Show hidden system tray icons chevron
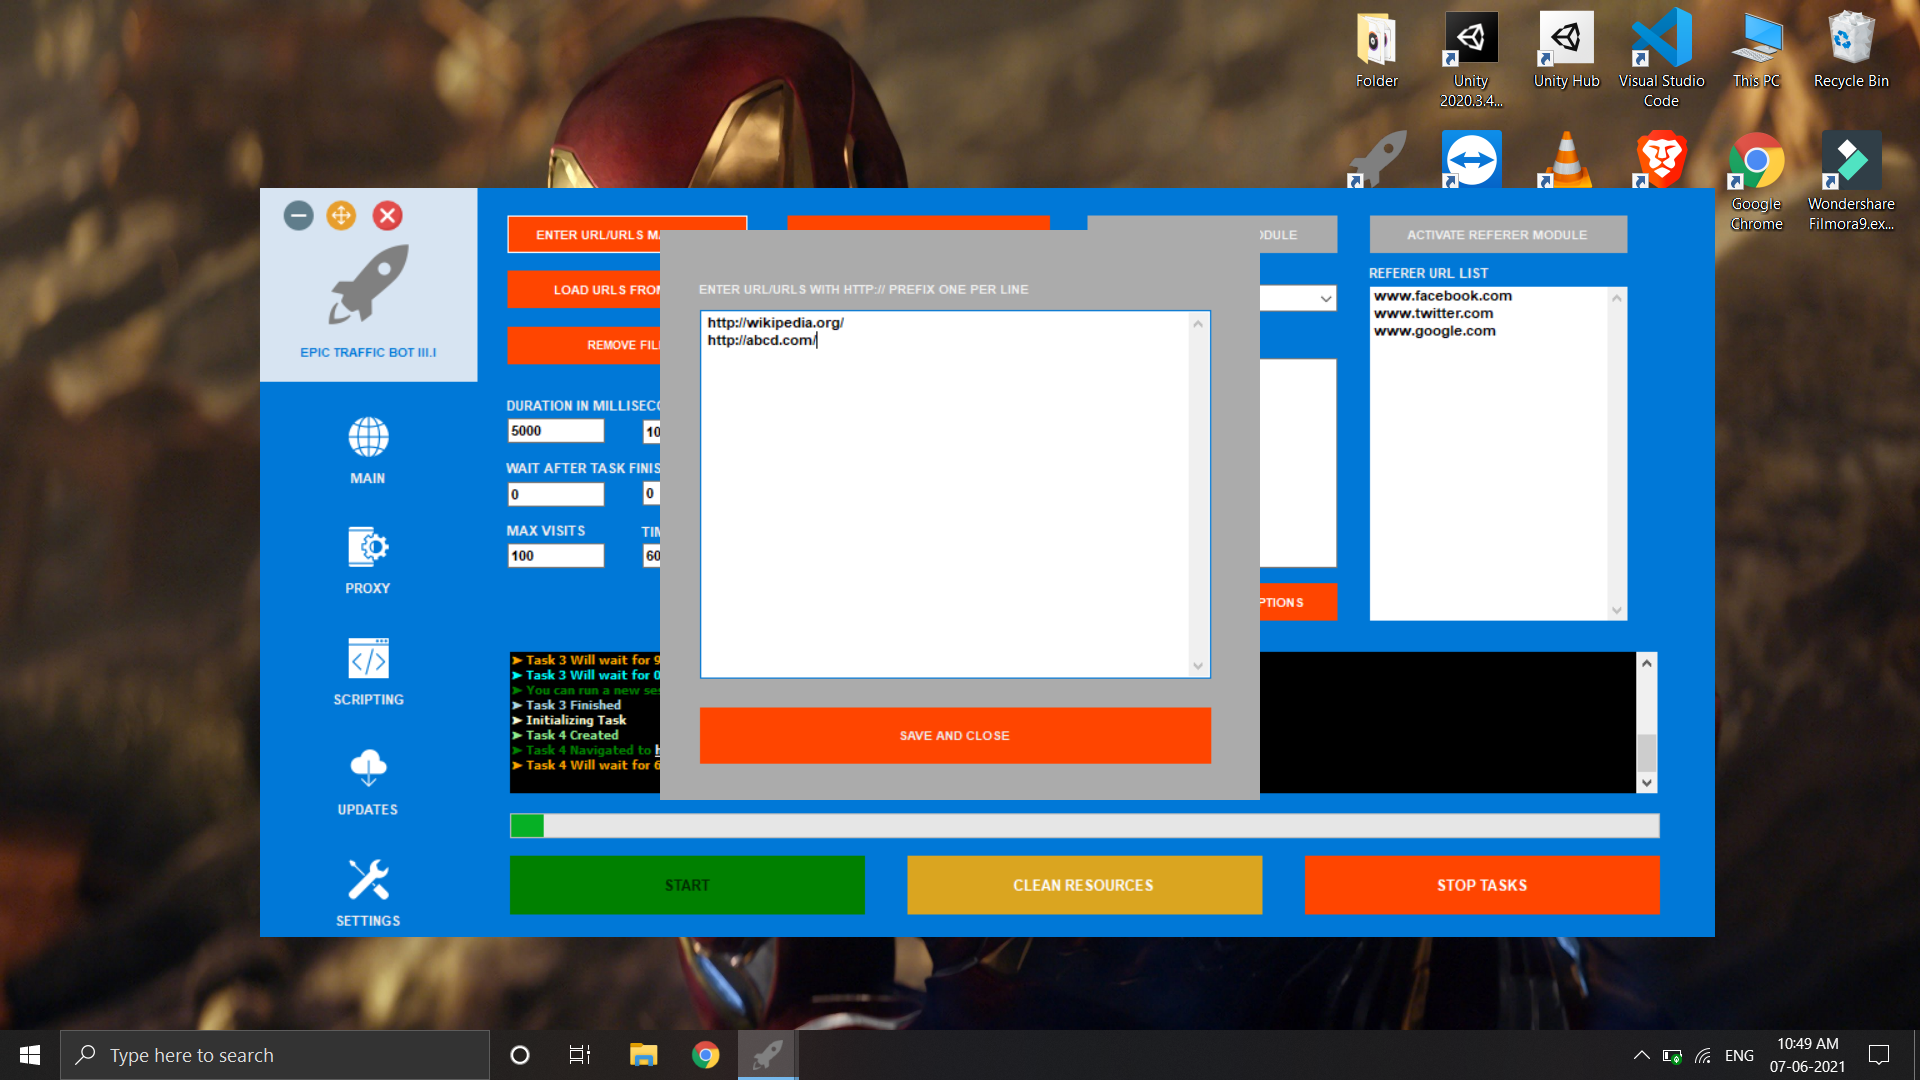 point(1641,1055)
